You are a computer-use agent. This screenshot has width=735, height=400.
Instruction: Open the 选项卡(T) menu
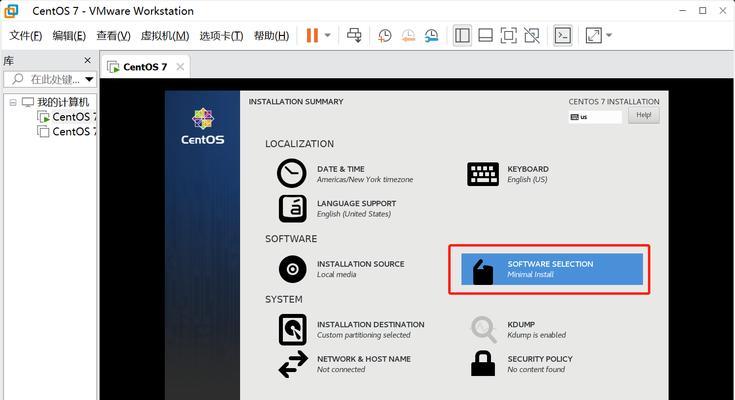click(x=221, y=36)
